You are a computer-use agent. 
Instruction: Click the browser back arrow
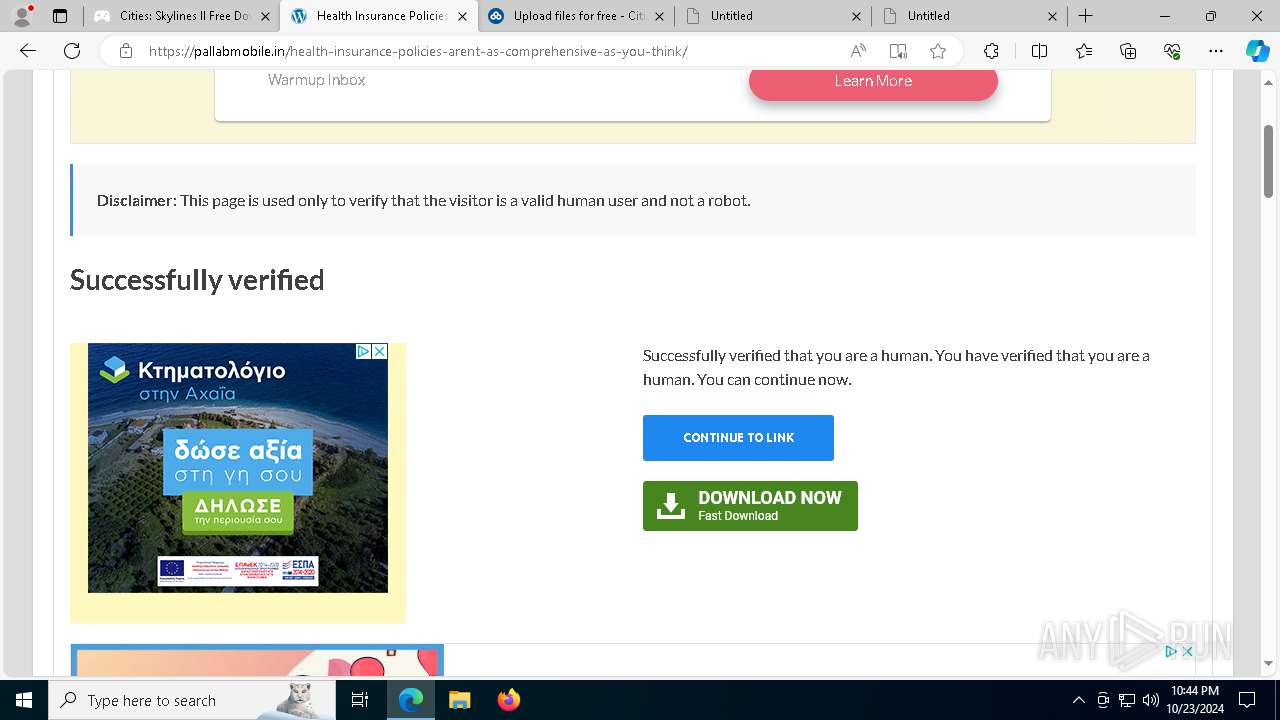pos(28,51)
